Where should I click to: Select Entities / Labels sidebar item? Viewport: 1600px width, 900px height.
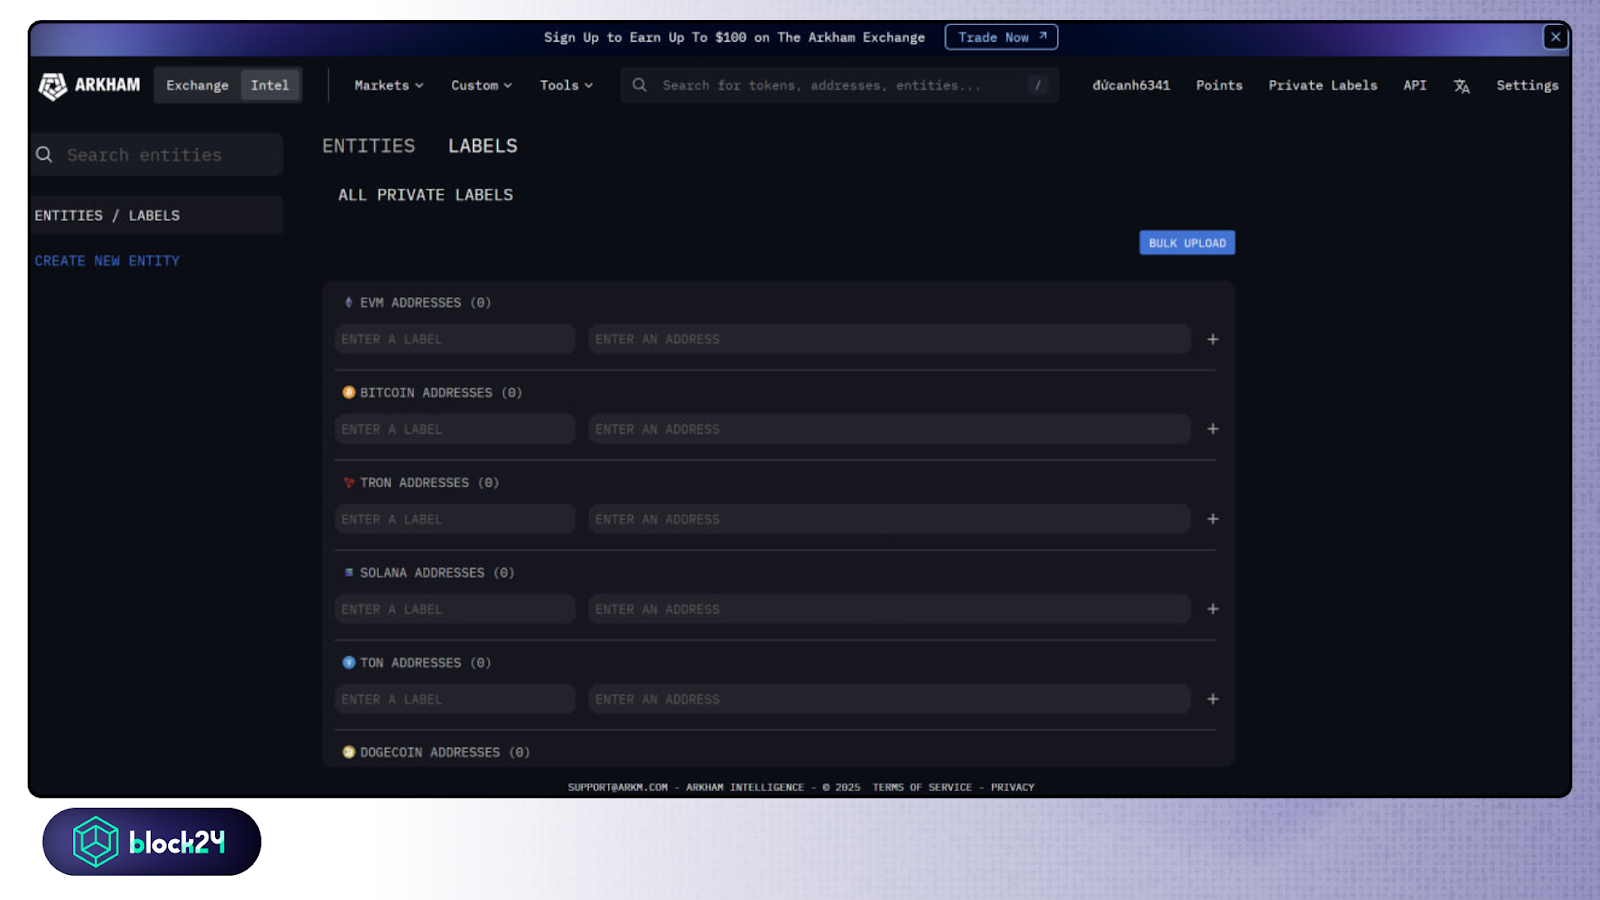coord(156,215)
